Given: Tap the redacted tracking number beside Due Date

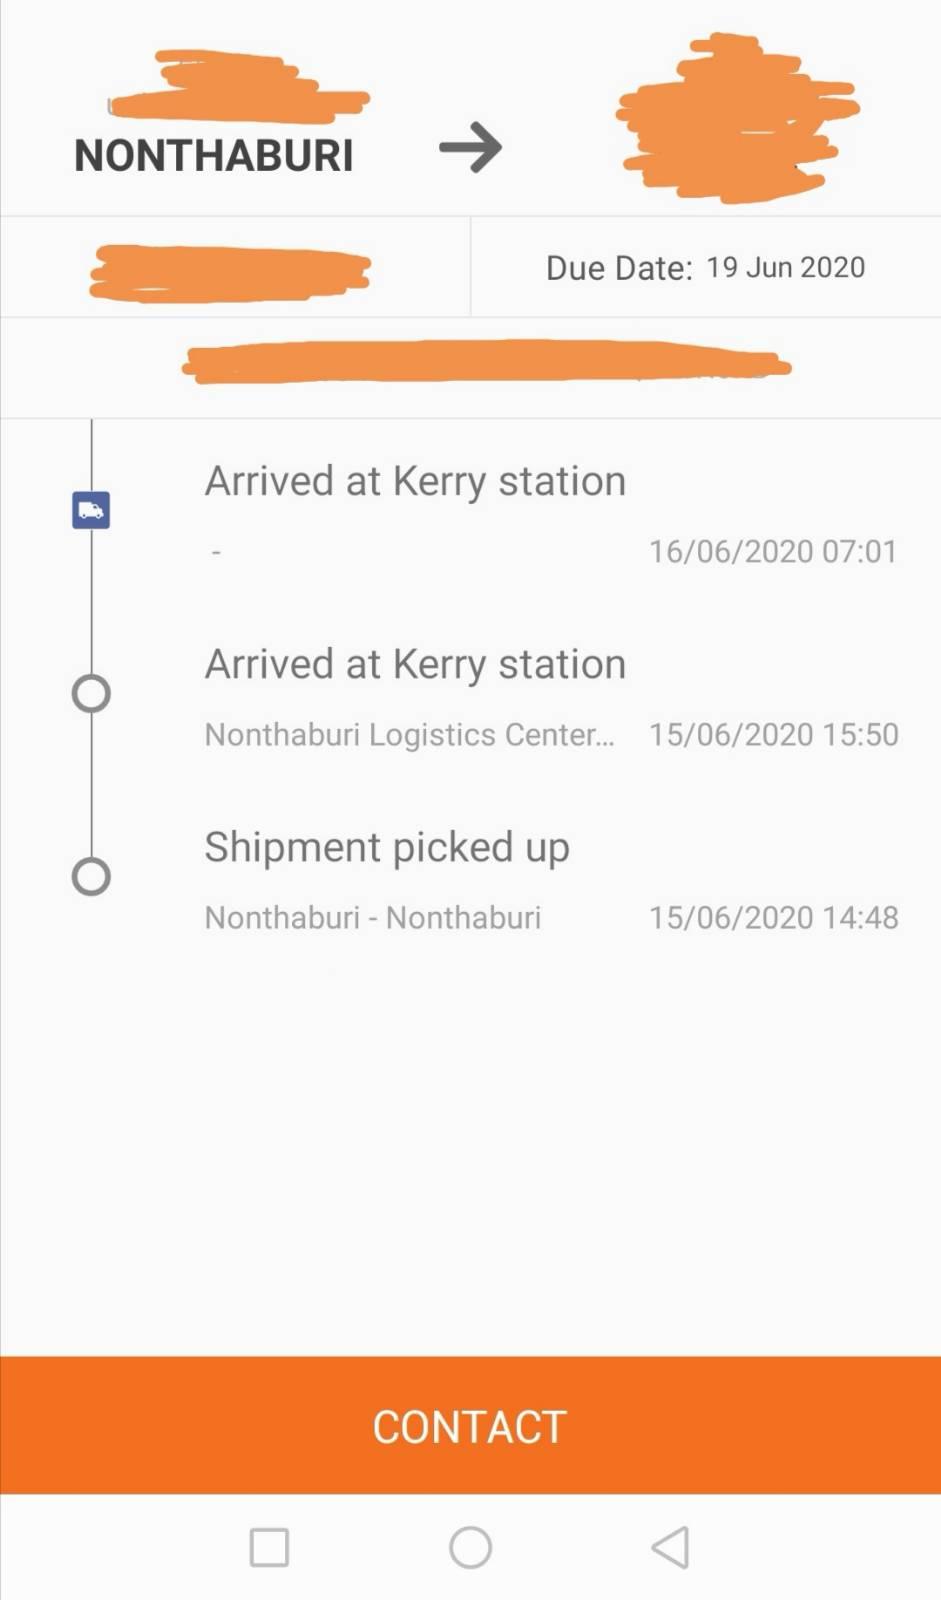Looking at the screenshot, I should pos(230,272).
